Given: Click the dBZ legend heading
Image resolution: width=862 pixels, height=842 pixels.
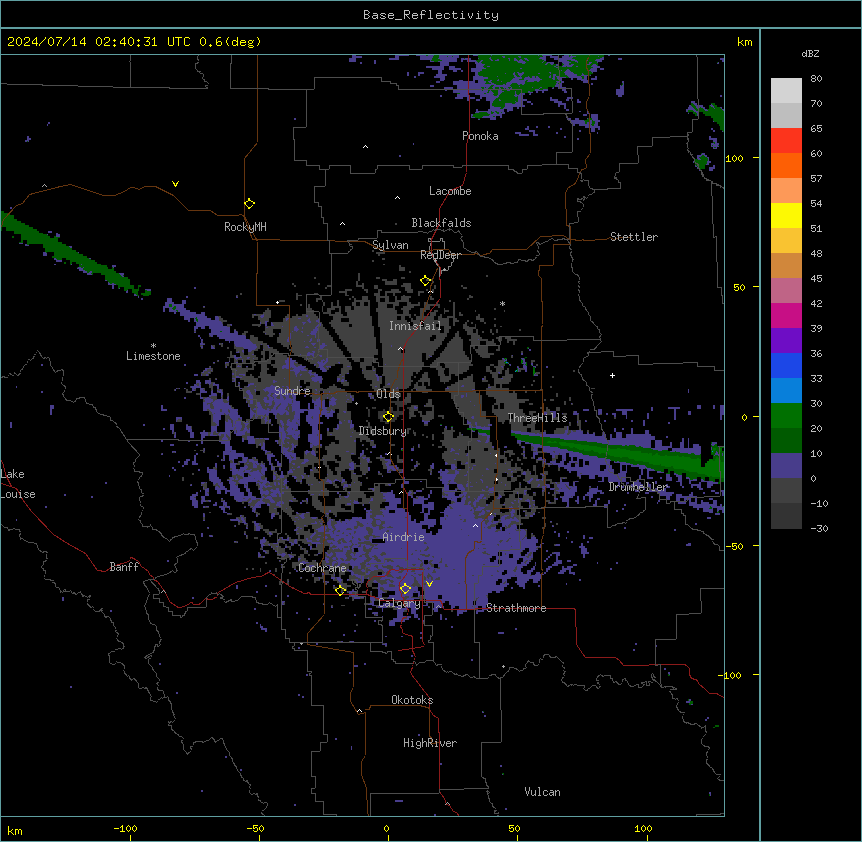Looking at the screenshot, I should [810, 53].
